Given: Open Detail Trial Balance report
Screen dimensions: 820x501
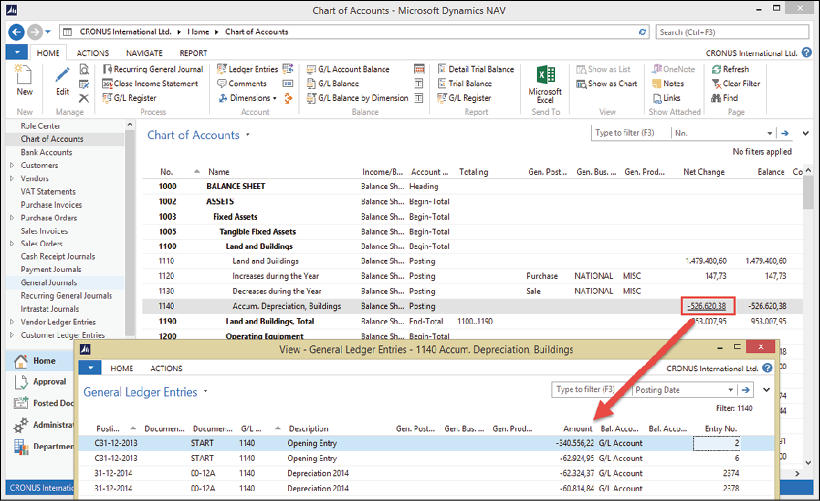Looking at the screenshot, I should point(475,69).
